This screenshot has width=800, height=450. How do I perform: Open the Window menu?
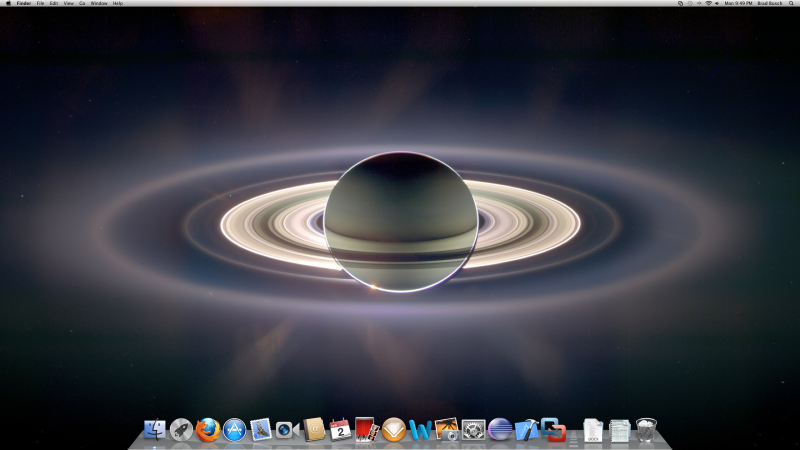99,4
